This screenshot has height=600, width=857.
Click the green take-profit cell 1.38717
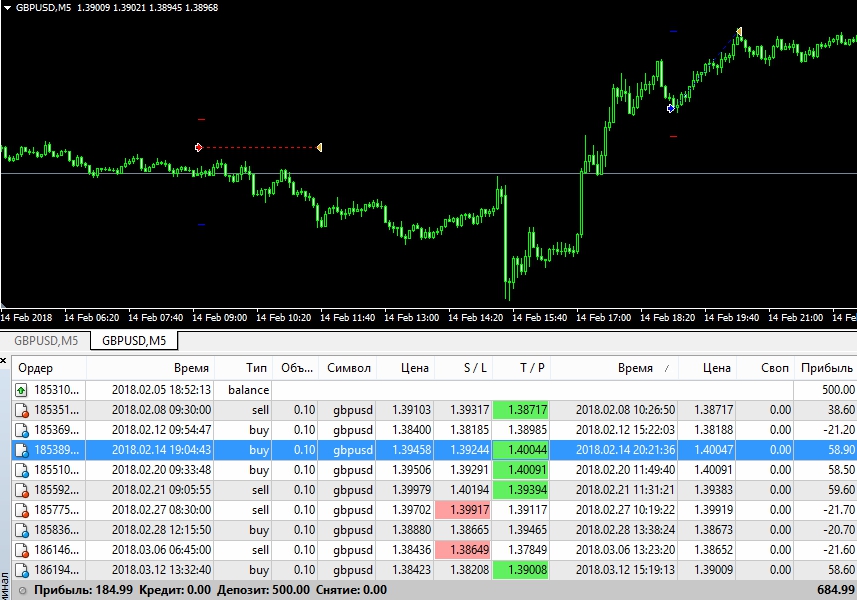coord(521,410)
